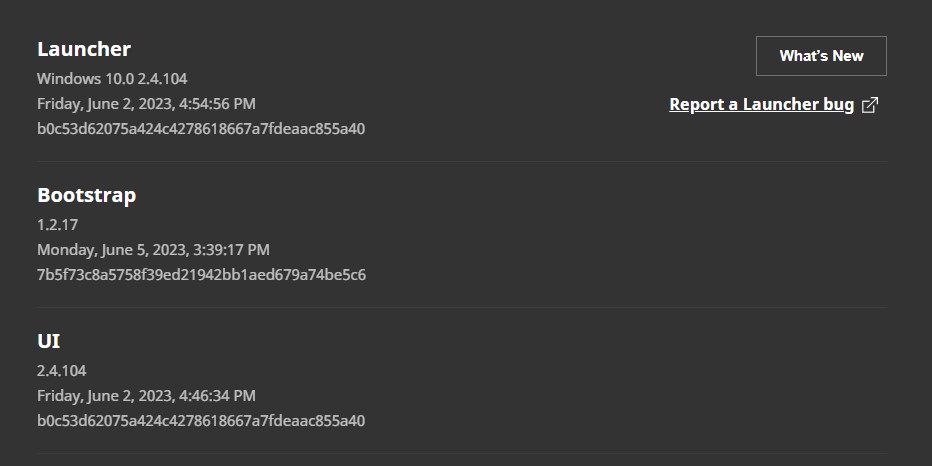932x466 pixels.
Task: Select the UI section heading
Action: tap(49, 341)
